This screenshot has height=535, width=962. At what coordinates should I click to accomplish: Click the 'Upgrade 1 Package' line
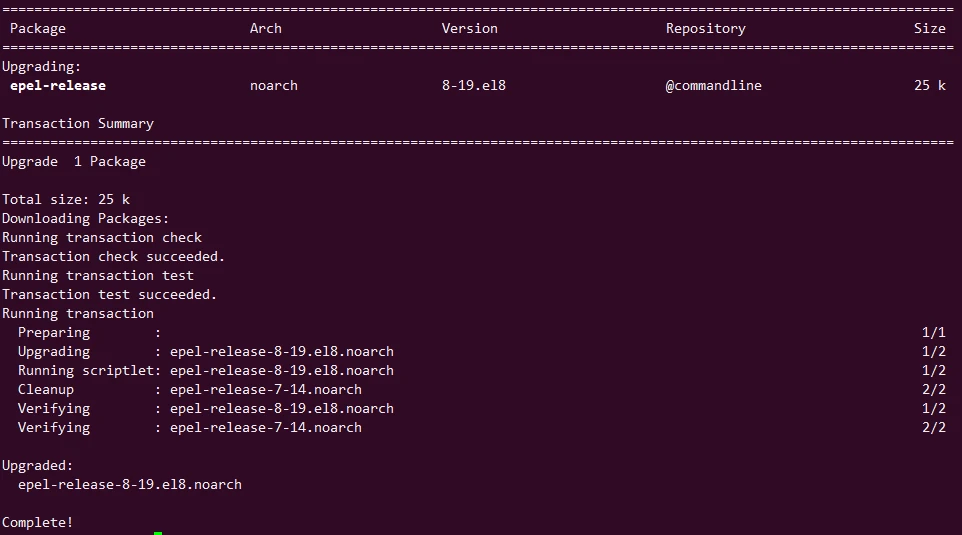point(74,162)
